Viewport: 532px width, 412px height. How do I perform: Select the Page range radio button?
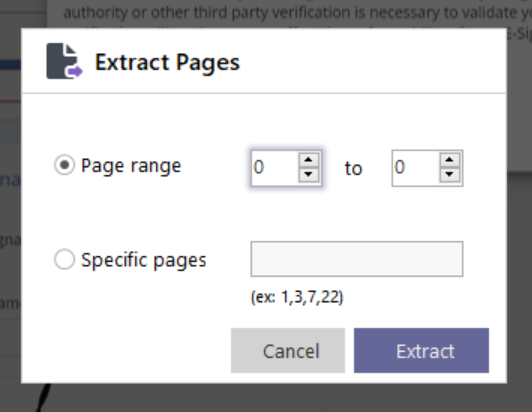pos(64,165)
